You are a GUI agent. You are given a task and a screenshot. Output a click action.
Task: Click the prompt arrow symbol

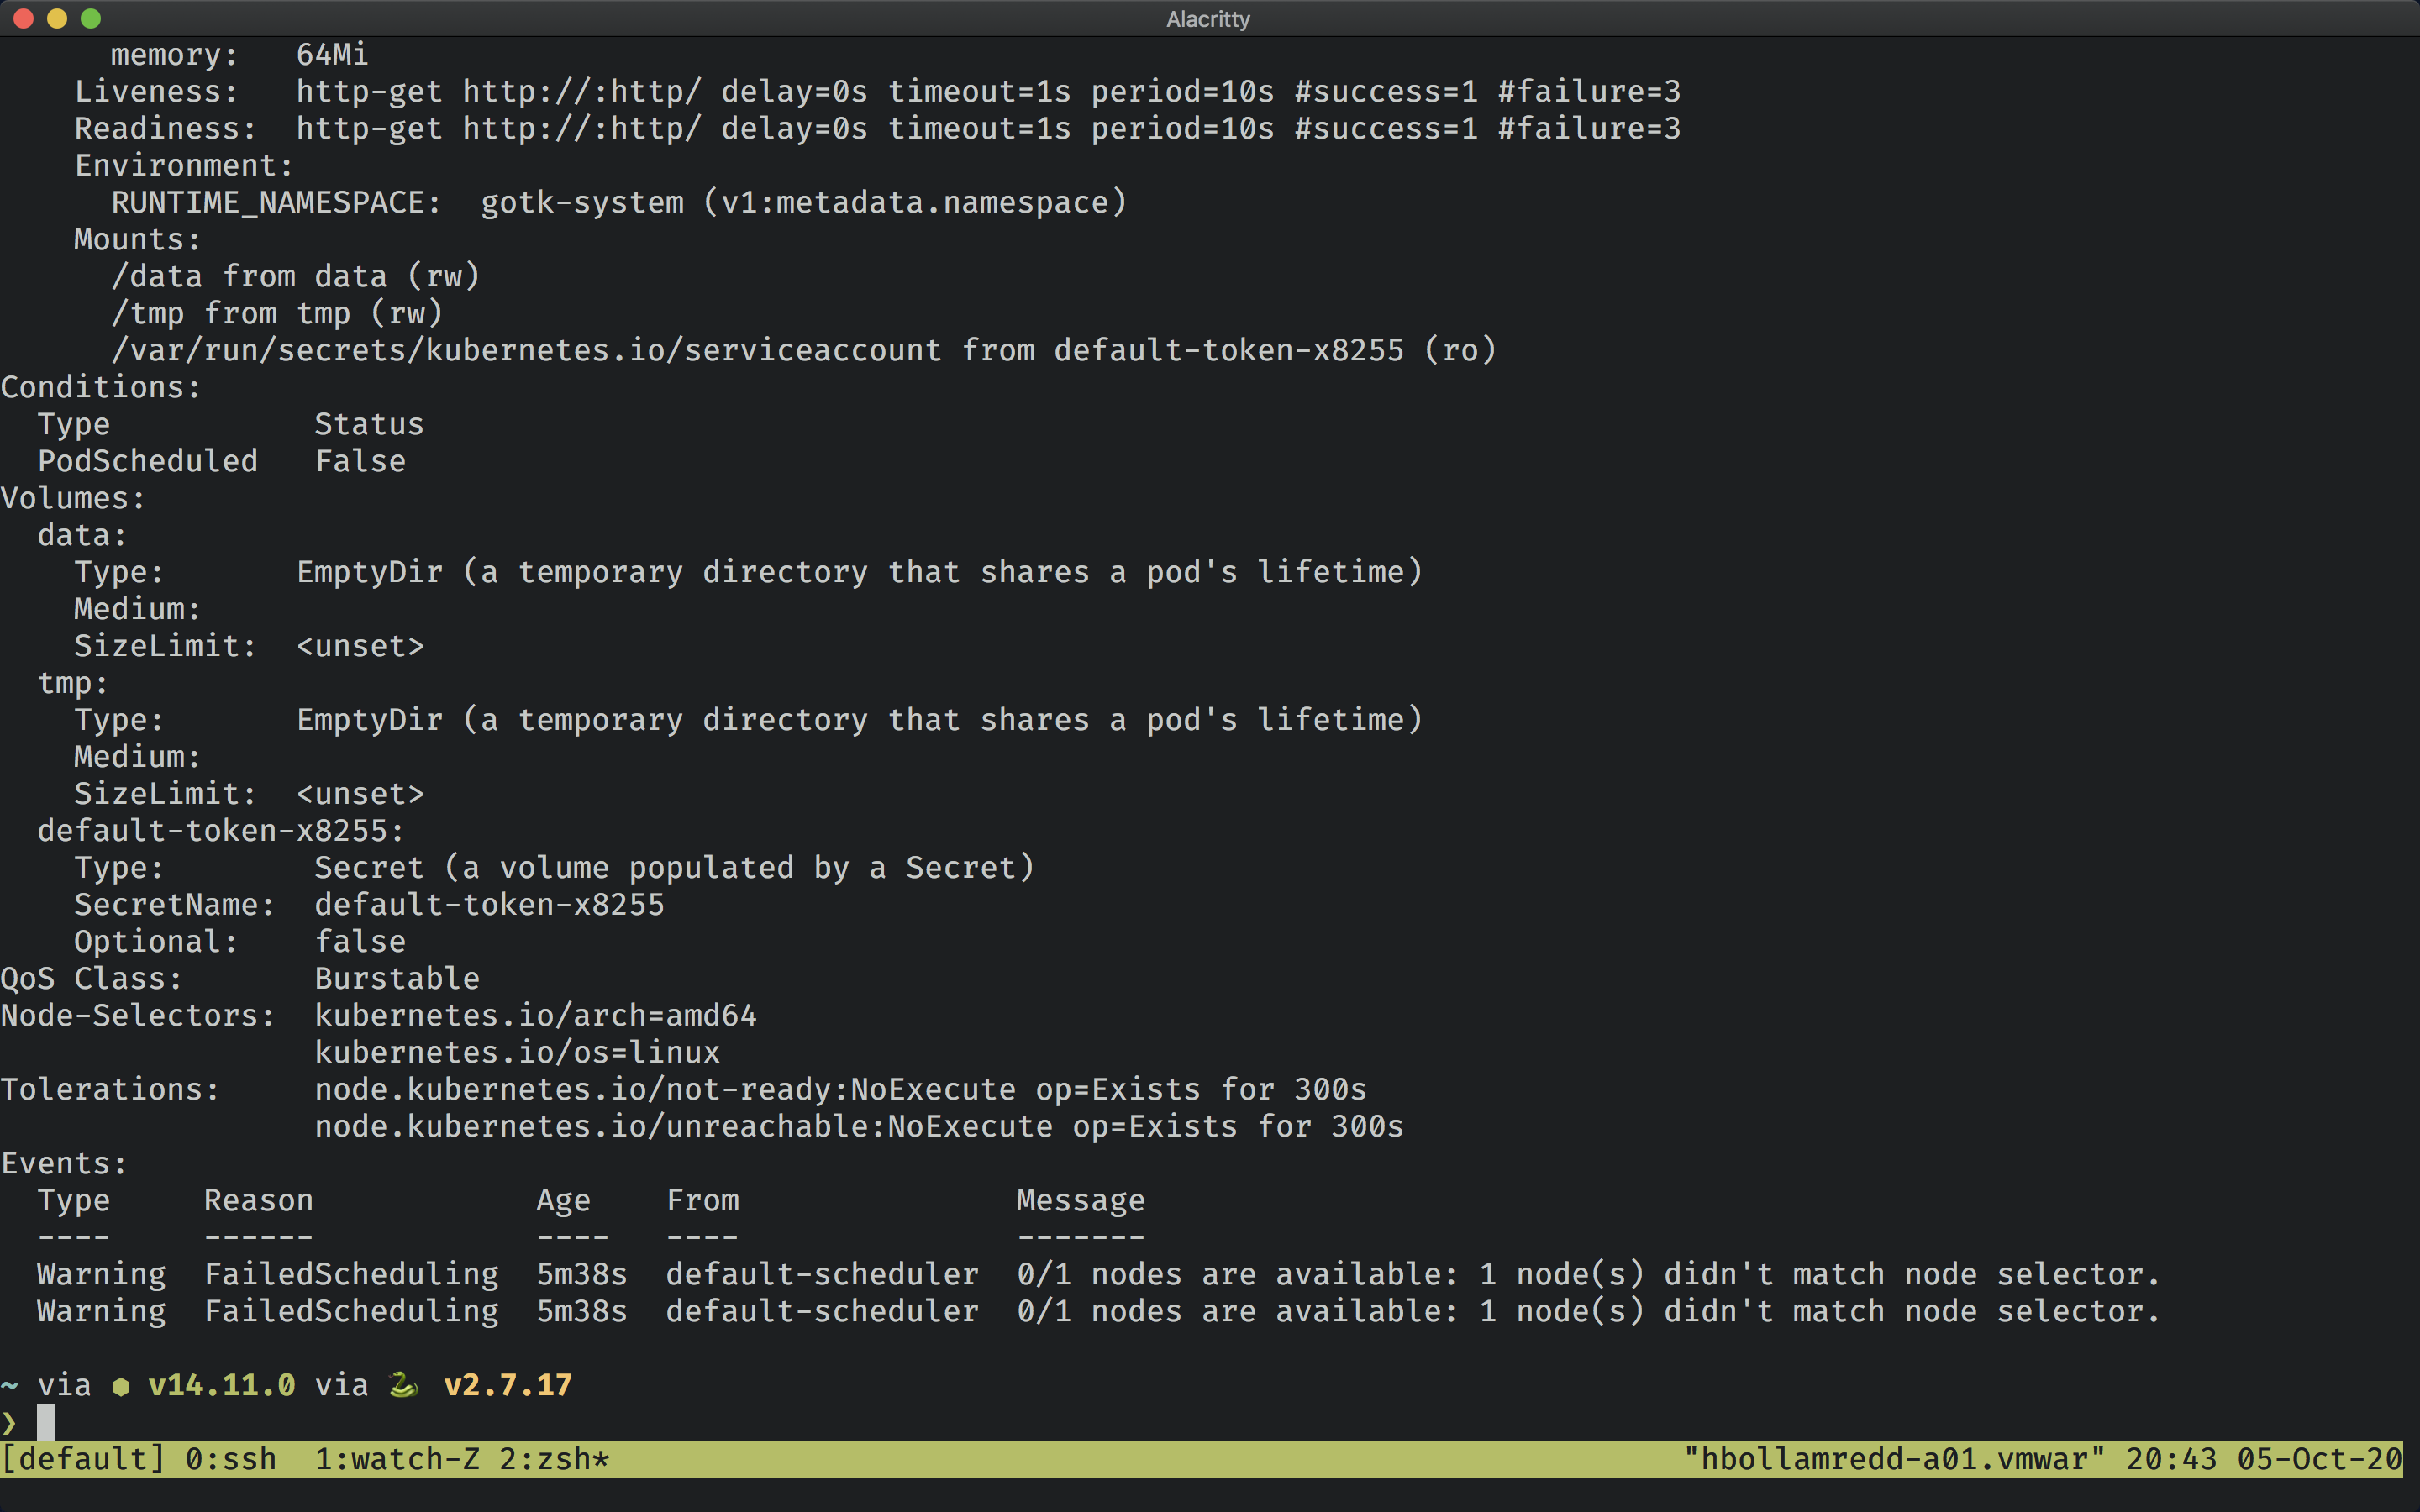tap(11, 1423)
